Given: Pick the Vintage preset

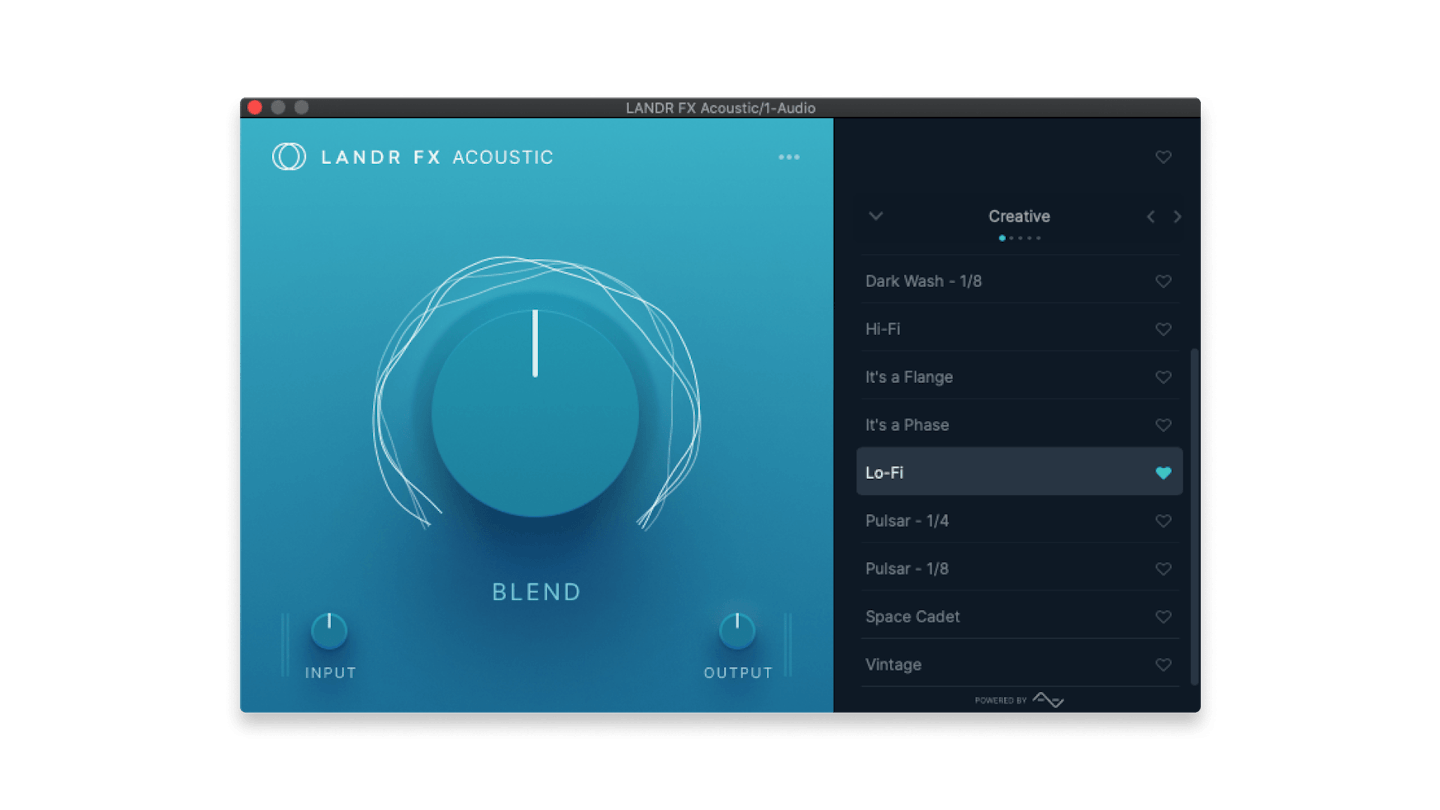Looking at the screenshot, I should [1019, 665].
